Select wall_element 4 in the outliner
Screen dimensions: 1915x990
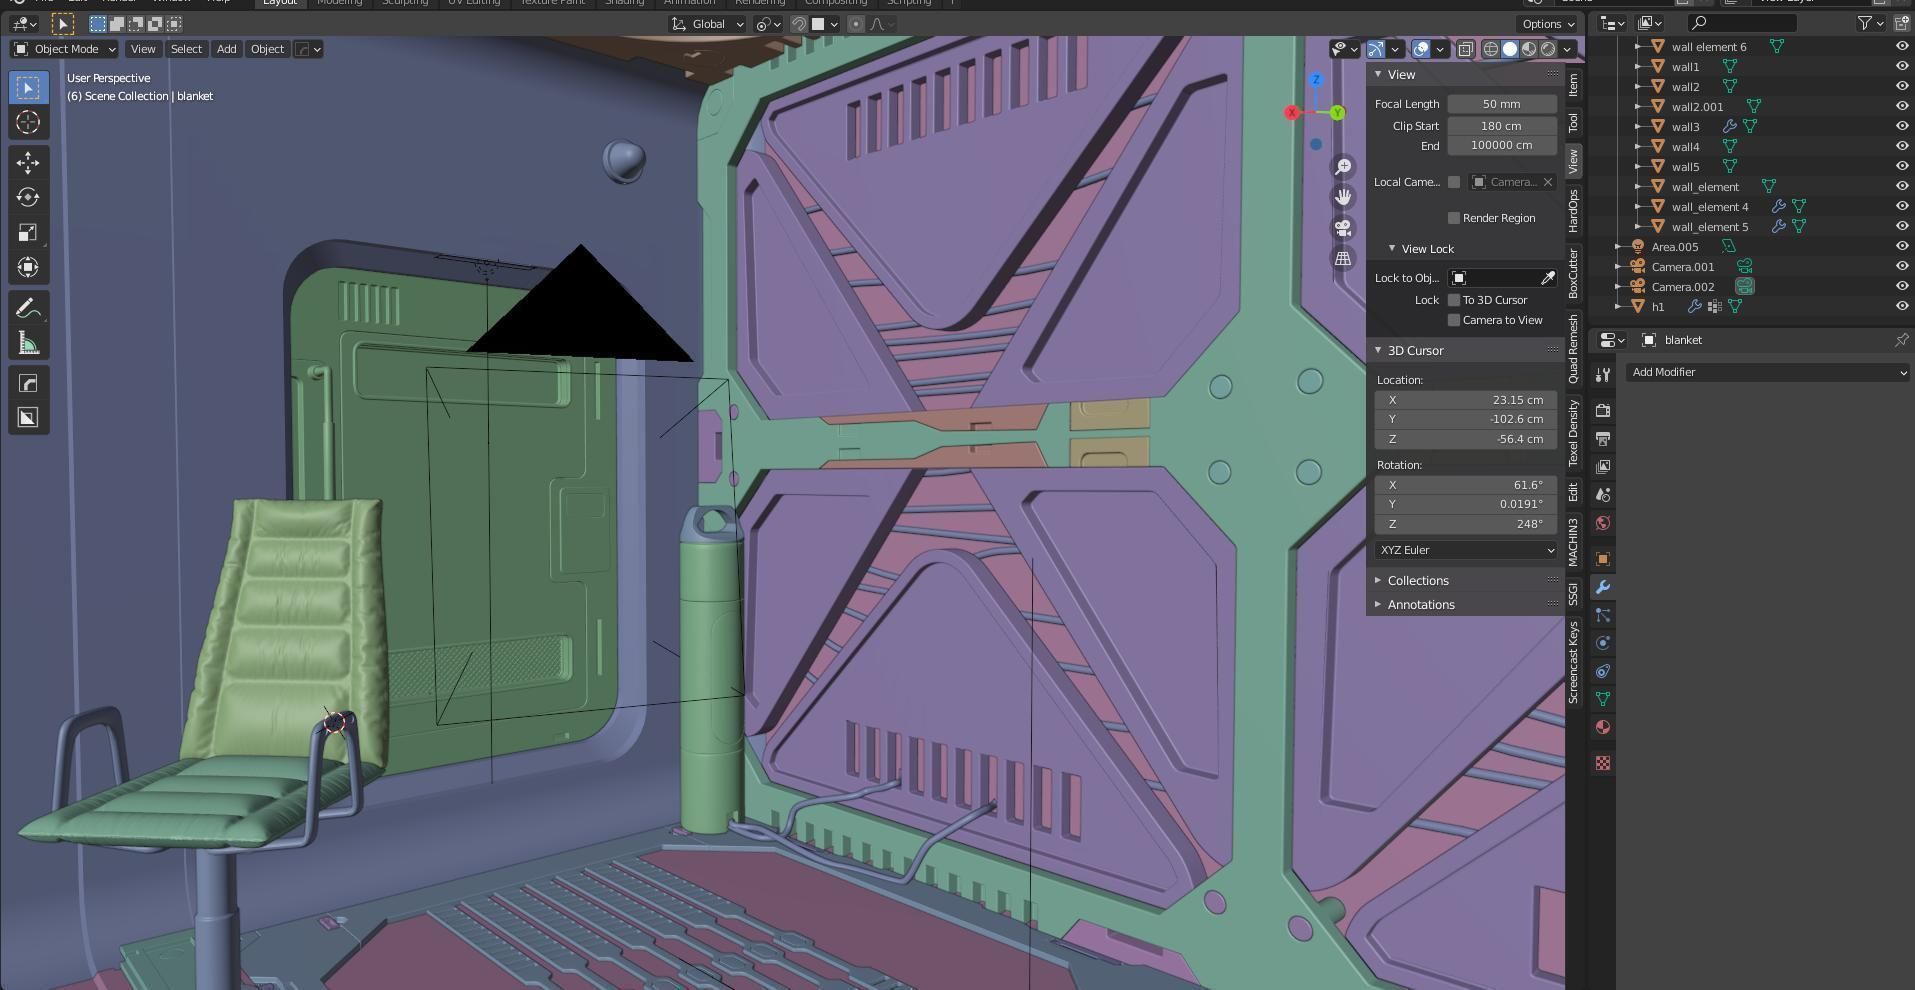[x=1709, y=207]
